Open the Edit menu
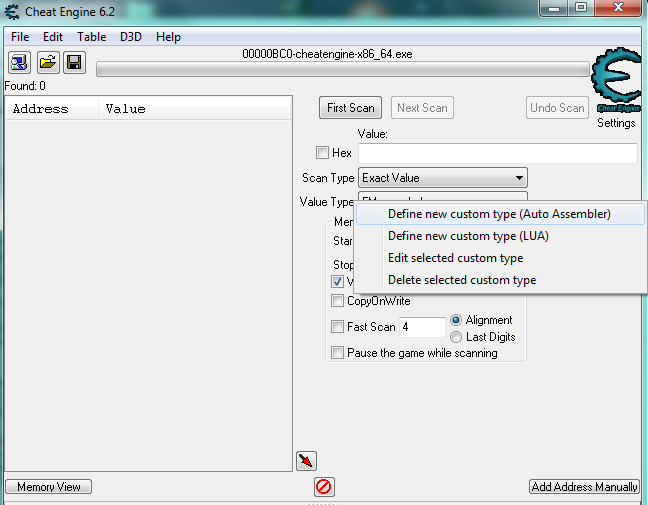Image resolution: width=648 pixels, height=505 pixels. pos(53,37)
